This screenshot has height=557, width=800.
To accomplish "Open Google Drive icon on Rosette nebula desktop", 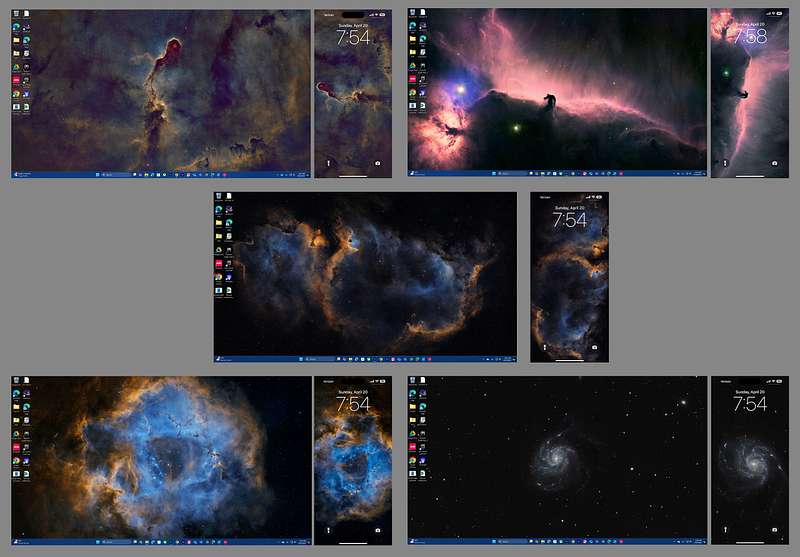I will pyautogui.click(x=16, y=434).
